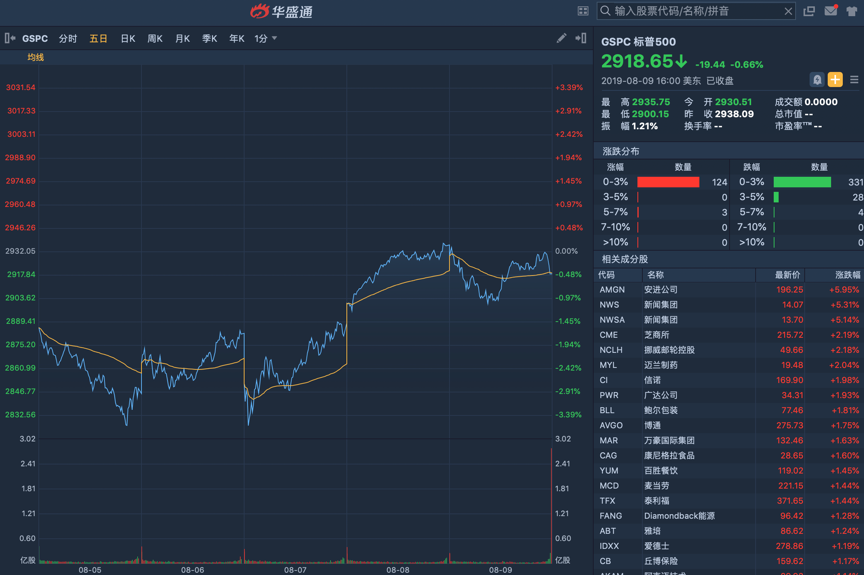Screen dimensions: 864x575
Task: Sort constituents by 名称 column
Action: tap(655, 275)
